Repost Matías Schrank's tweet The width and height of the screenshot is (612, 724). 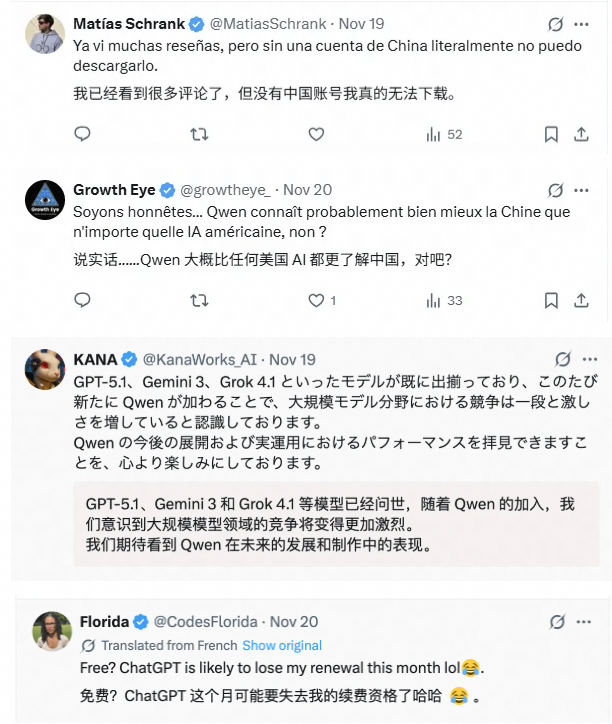(x=199, y=134)
